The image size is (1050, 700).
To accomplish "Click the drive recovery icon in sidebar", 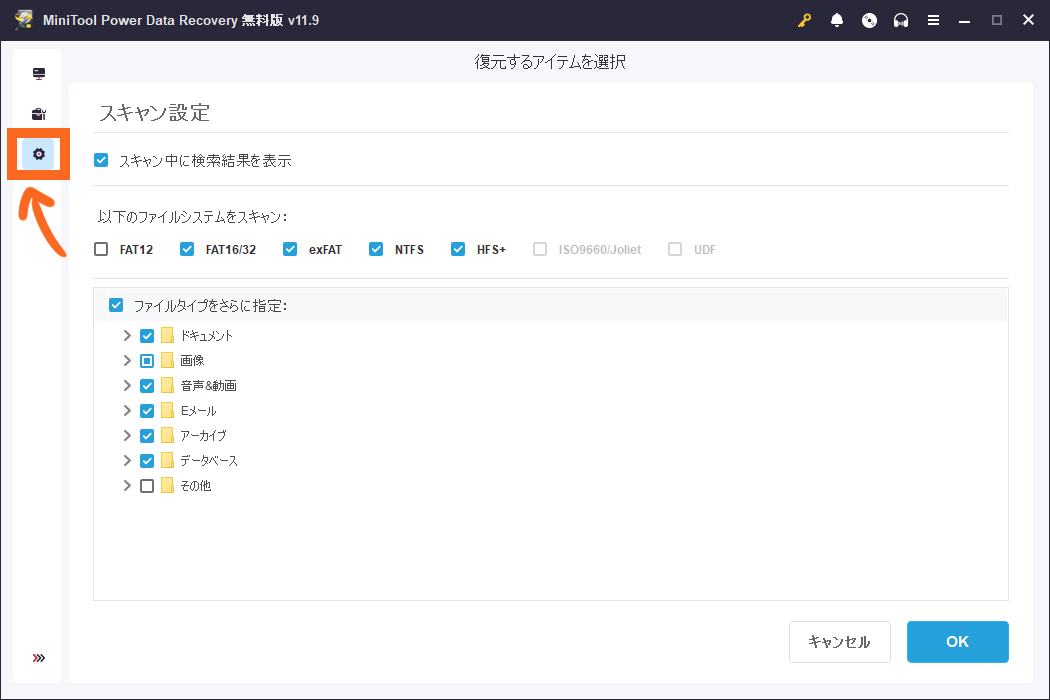I will 39,74.
